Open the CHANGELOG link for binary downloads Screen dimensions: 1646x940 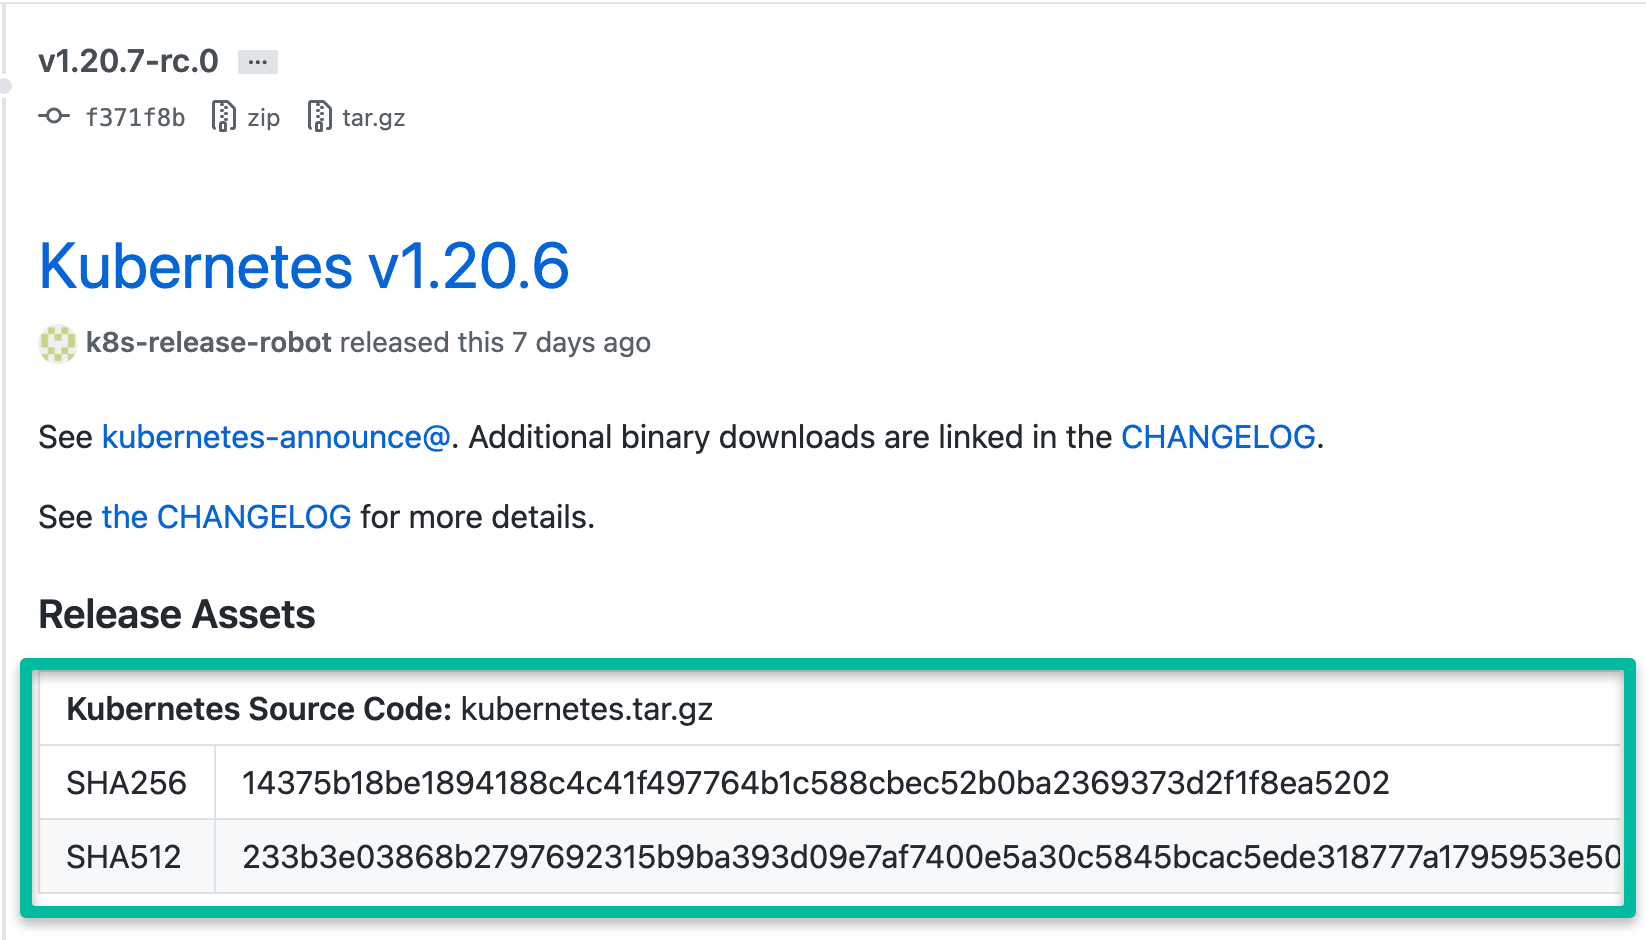click(x=1218, y=437)
